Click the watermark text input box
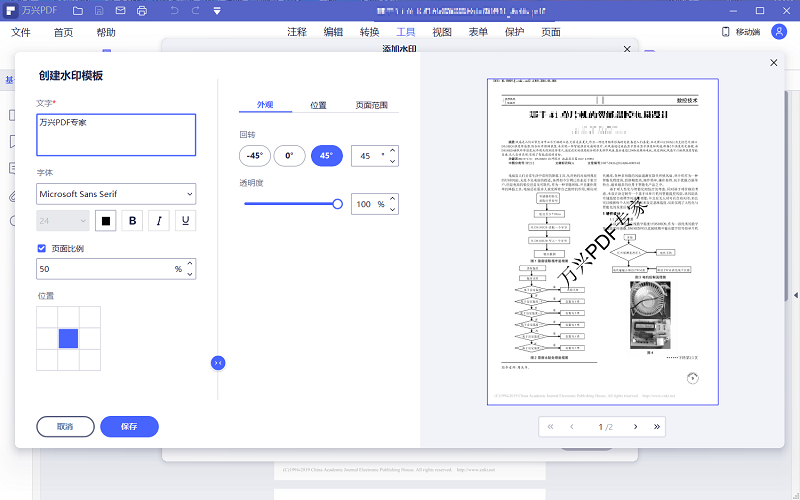 [116, 134]
